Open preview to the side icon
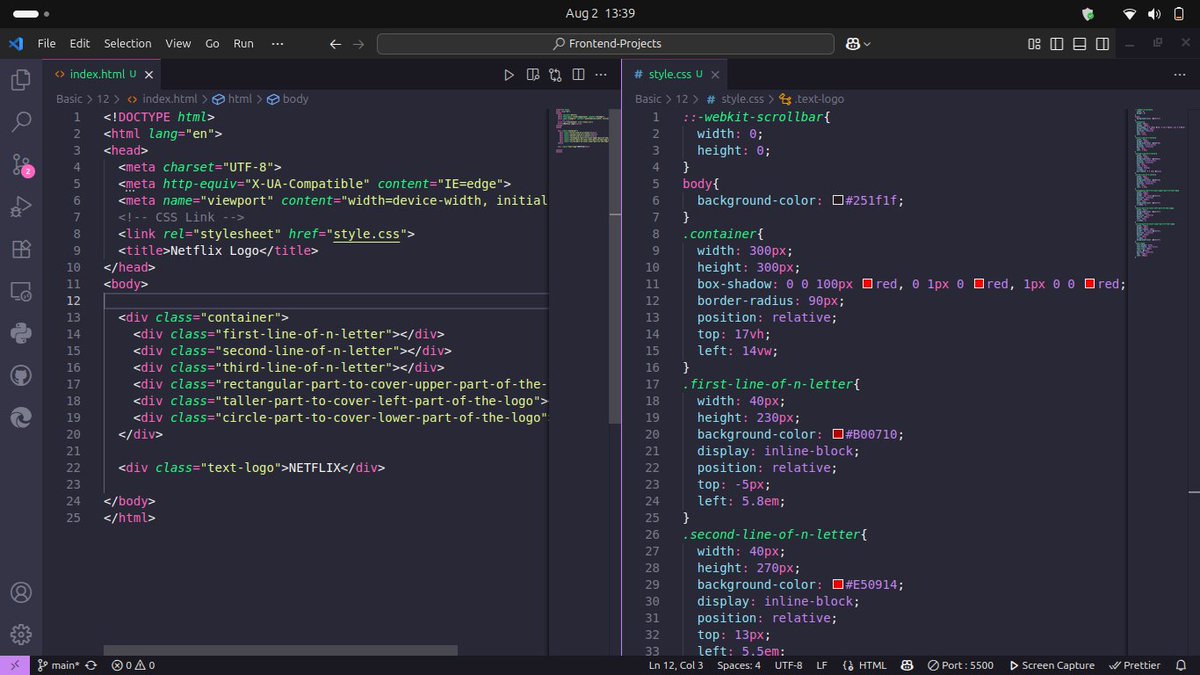 (x=532, y=74)
